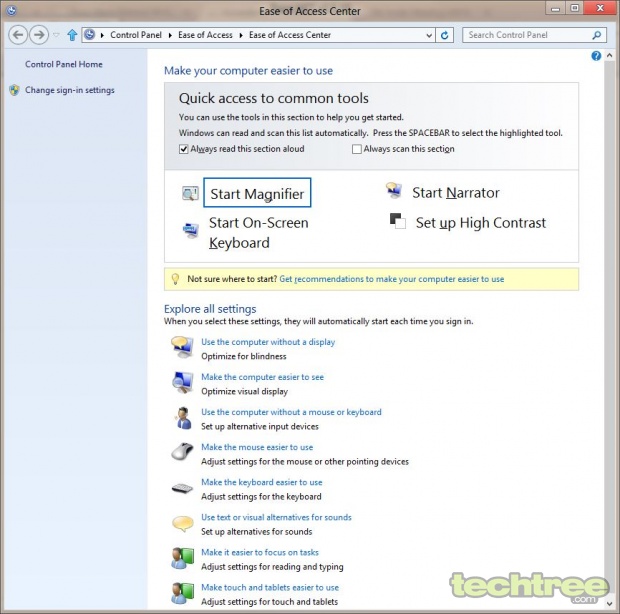Click the focus on tasks icon

pos(182,558)
